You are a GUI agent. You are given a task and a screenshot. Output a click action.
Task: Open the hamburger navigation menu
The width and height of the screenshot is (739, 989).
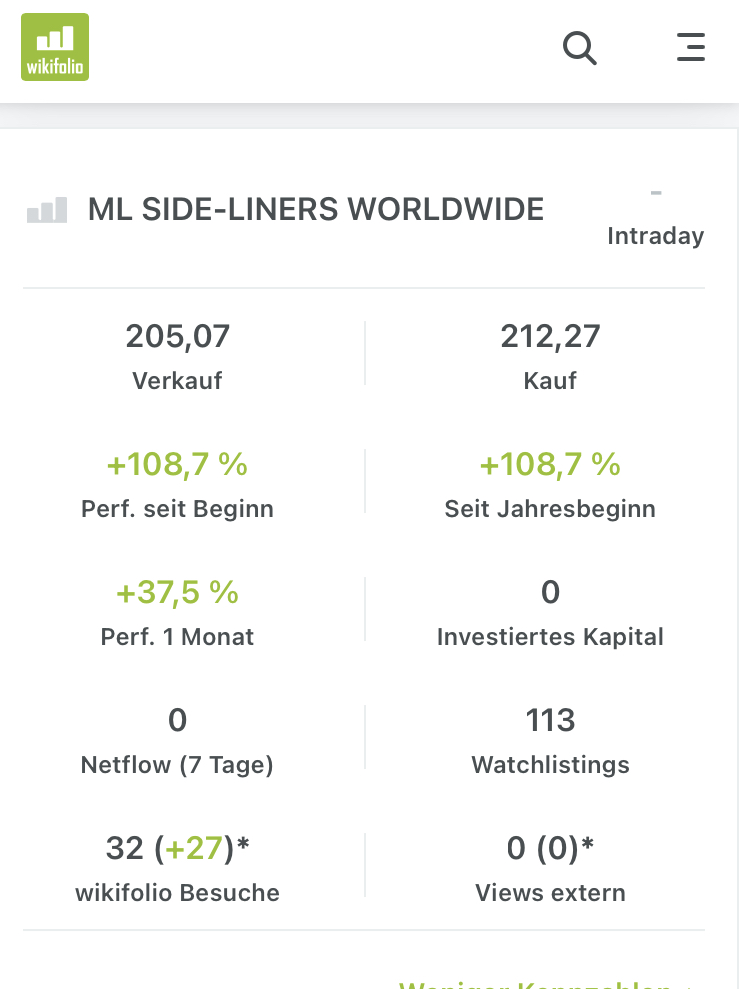point(691,47)
